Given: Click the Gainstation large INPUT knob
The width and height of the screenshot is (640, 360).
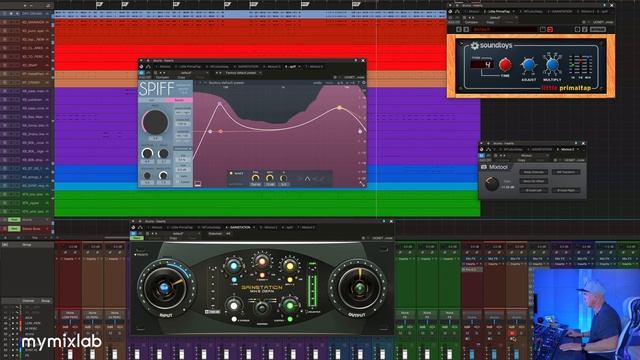Looking at the screenshot, I should pos(164,288).
